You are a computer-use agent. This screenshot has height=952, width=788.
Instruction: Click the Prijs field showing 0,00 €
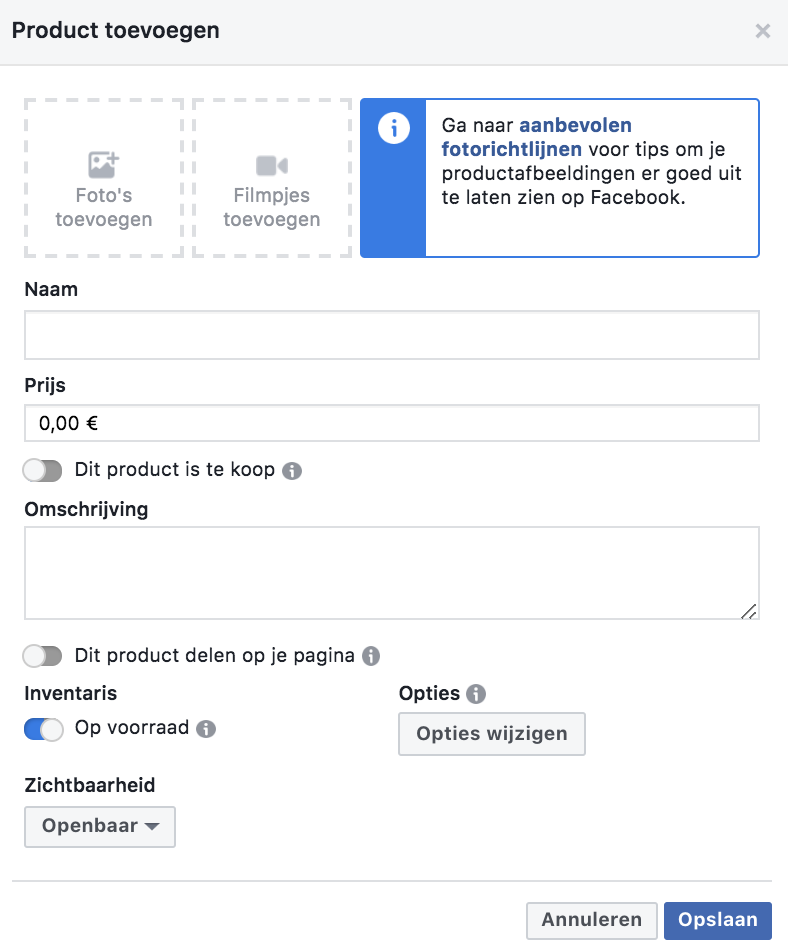point(390,422)
